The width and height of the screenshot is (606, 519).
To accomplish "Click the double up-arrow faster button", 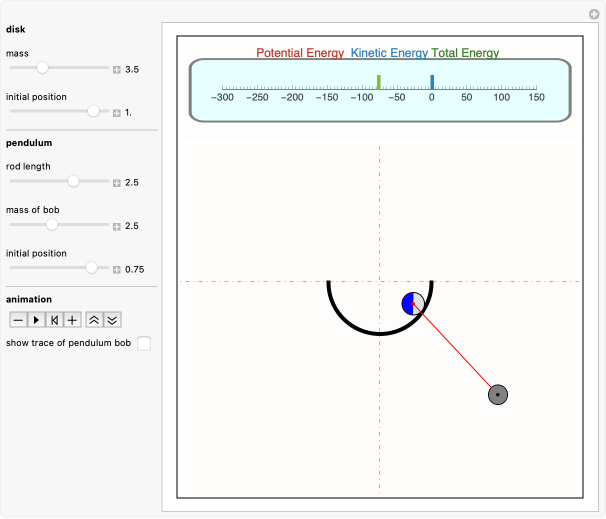I will (94, 320).
